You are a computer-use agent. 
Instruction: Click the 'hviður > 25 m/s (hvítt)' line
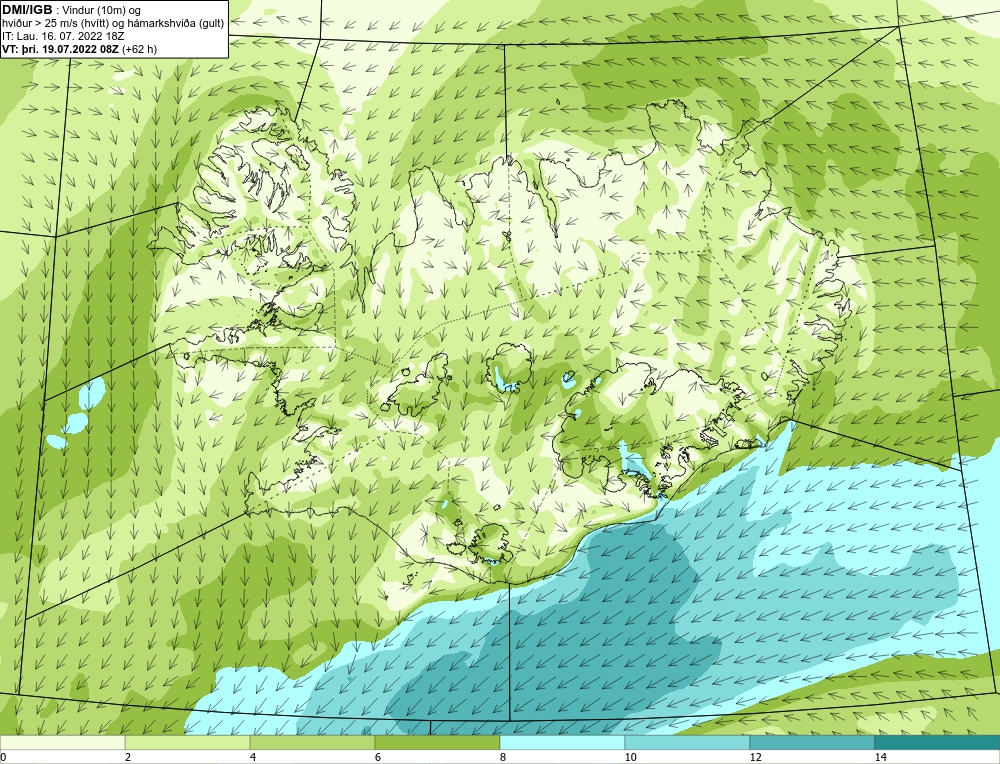click(55, 24)
